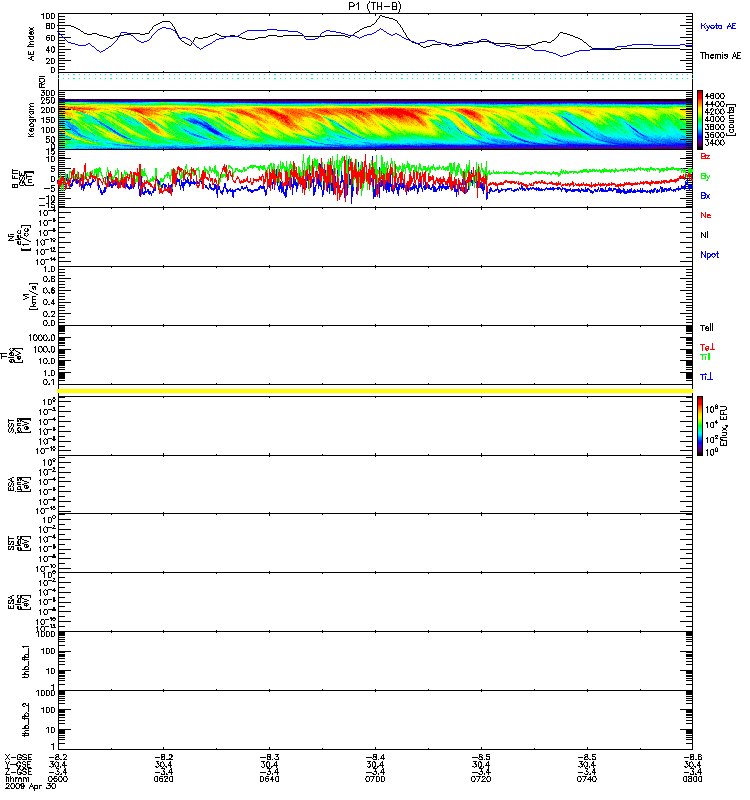Click the 3400 value on Keogram color bar
The width and height of the screenshot is (750, 800).
tap(714, 143)
